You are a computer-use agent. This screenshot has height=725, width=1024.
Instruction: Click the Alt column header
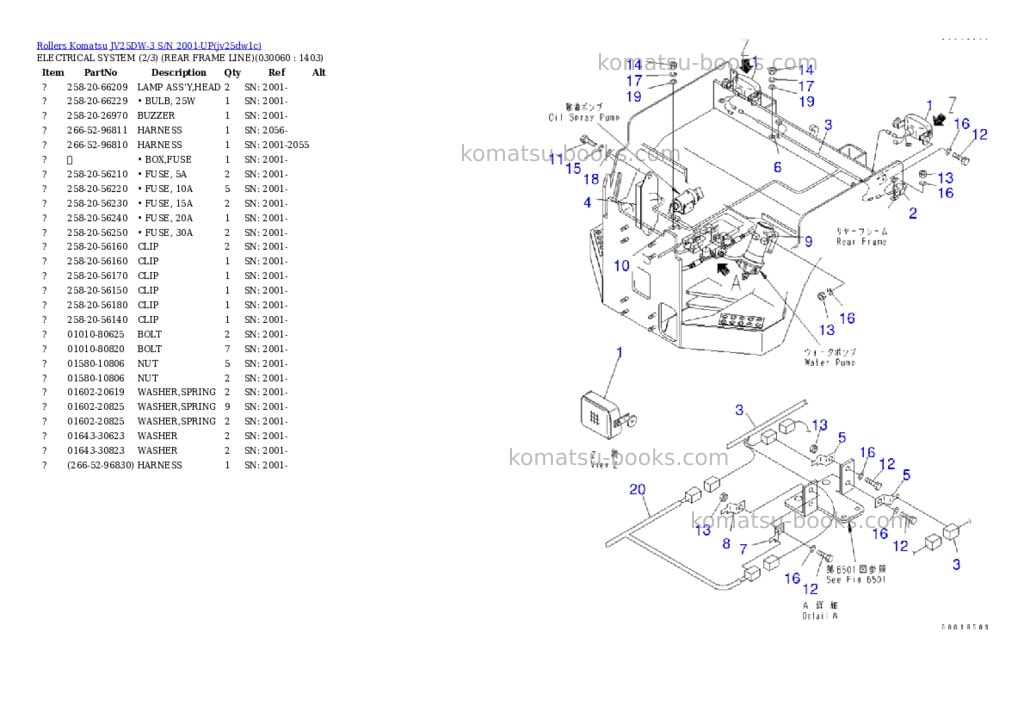pyautogui.click(x=319, y=72)
